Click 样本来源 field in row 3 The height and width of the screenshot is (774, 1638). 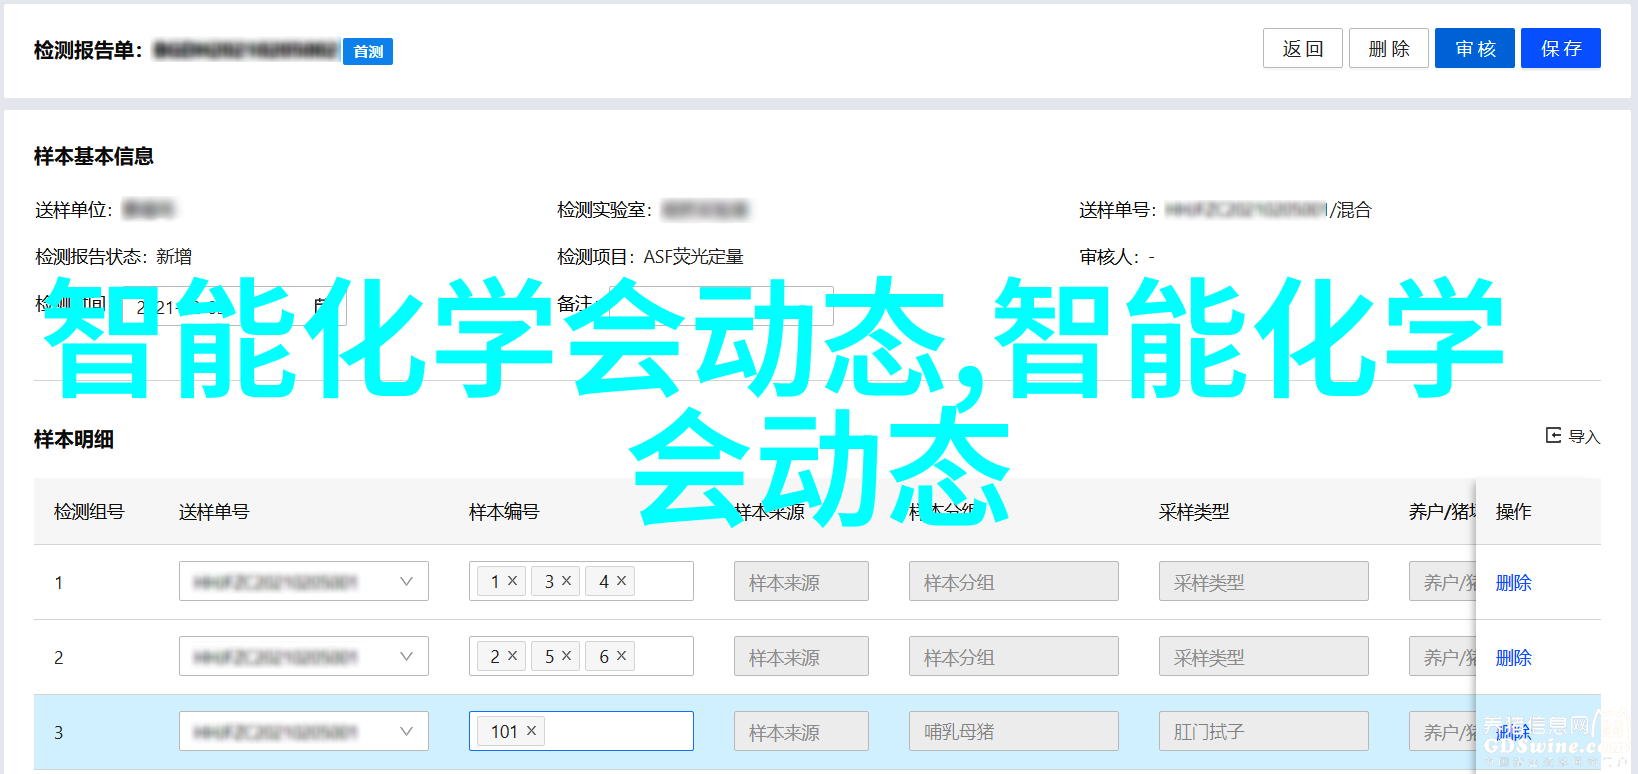[801, 731]
